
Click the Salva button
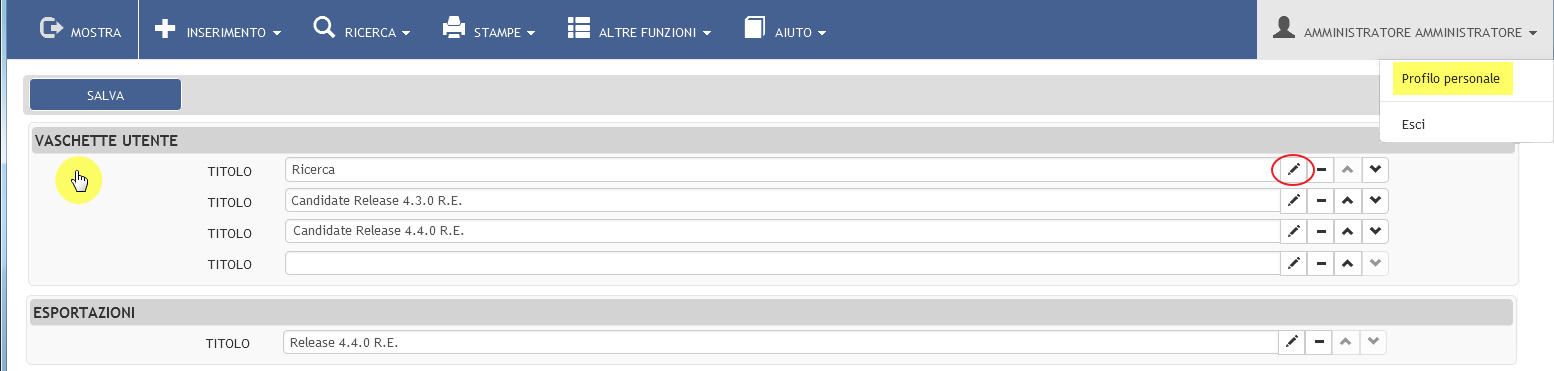coord(105,95)
